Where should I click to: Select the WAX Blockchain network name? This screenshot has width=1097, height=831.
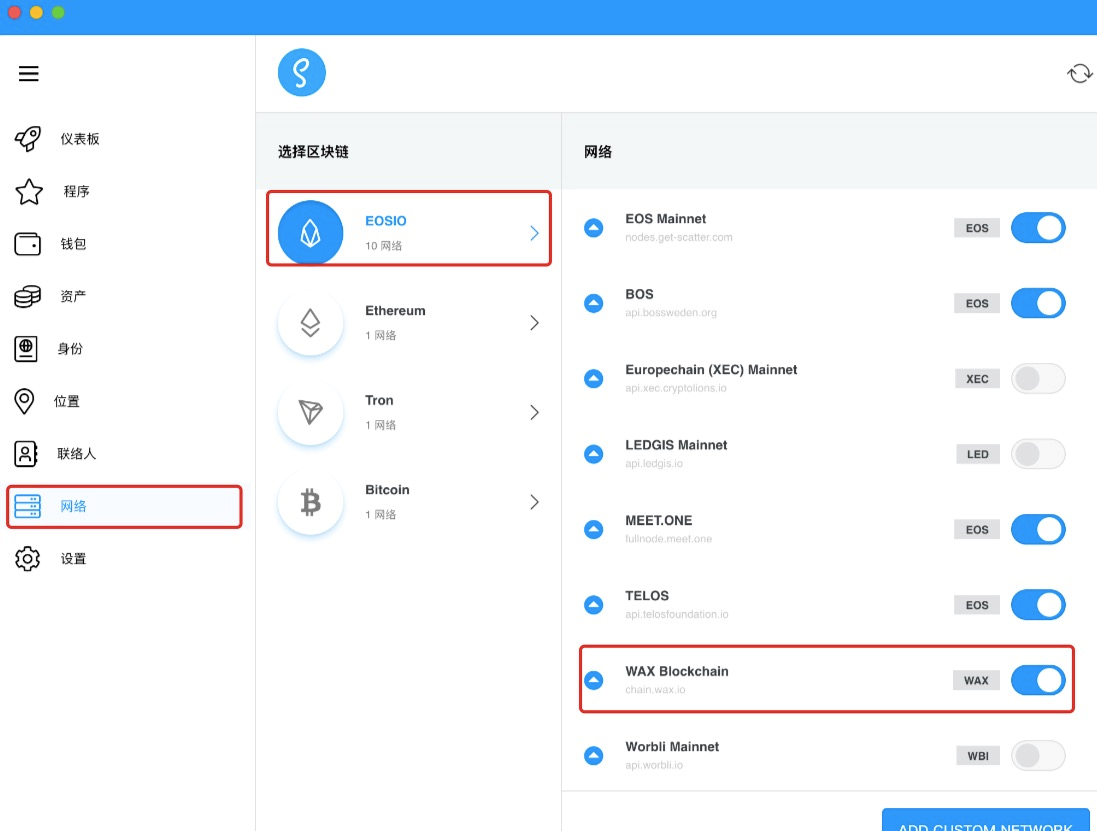click(677, 671)
